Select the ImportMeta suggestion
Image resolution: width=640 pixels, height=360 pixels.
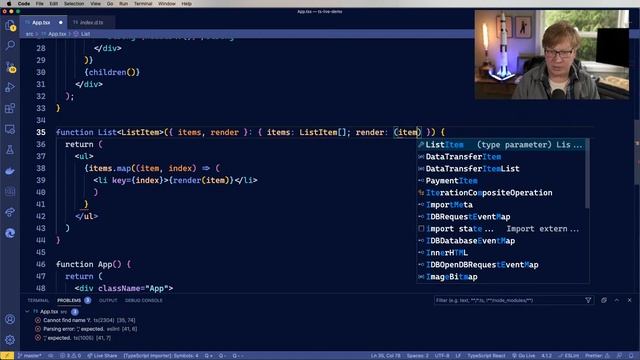(501, 205)
